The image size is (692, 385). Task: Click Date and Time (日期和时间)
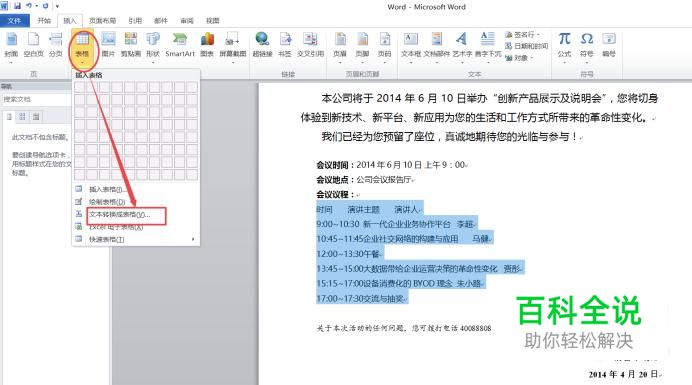527,46
